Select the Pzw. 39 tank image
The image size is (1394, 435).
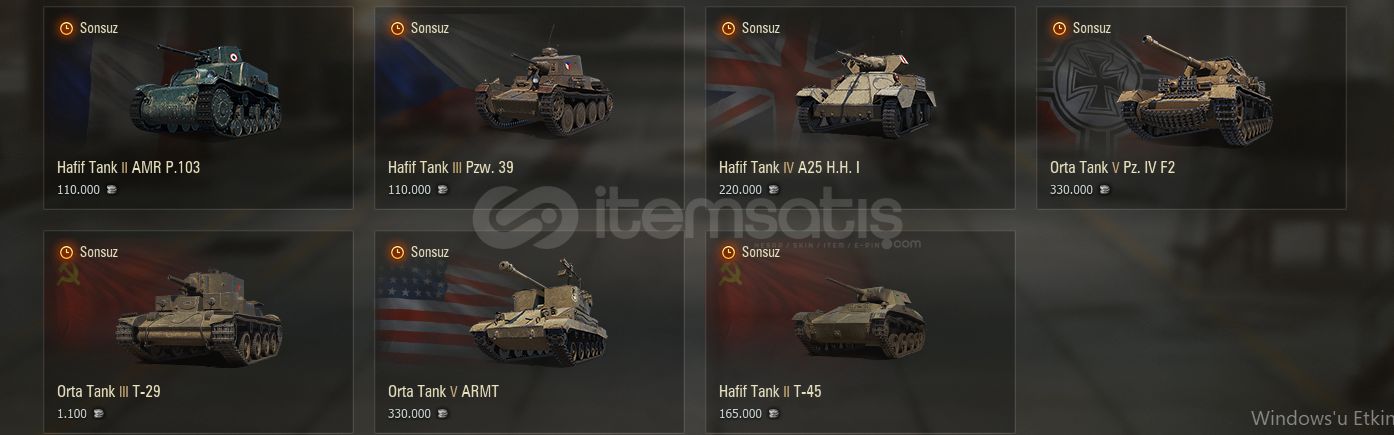point(543,92)
